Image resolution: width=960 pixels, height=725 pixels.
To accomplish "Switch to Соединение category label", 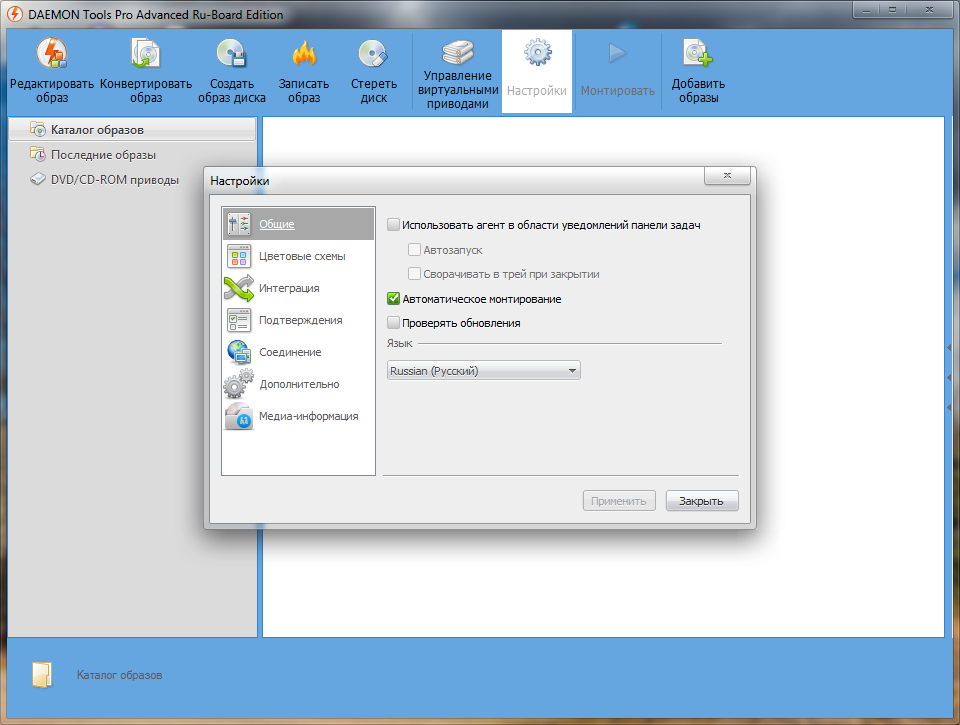I will click(290, 352).
